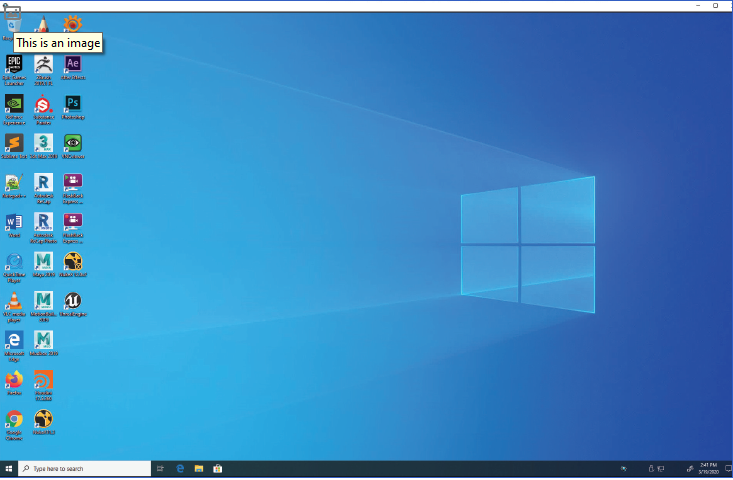This screenshot has height=480, width=733.
Task: Open the Firefox desktop shortcut
Action: 14,383
